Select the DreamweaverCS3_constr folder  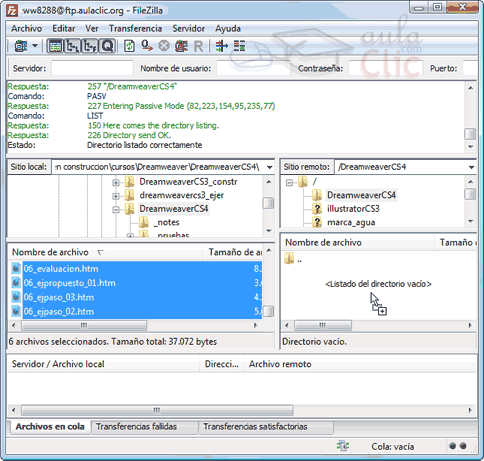(x=188, y=182)
